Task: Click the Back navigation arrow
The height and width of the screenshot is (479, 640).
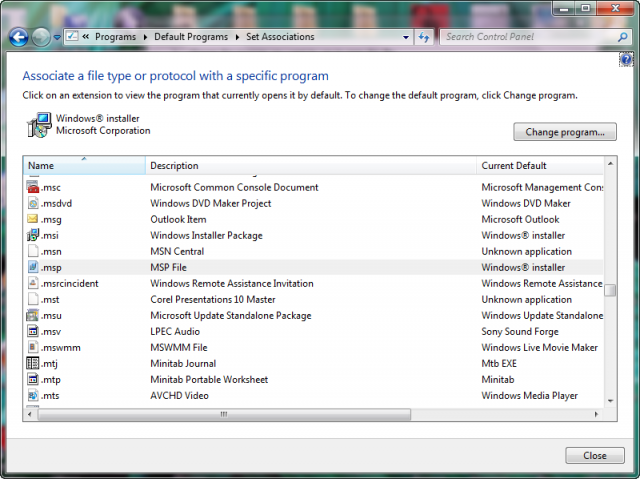Action: [x=18, y=37]
